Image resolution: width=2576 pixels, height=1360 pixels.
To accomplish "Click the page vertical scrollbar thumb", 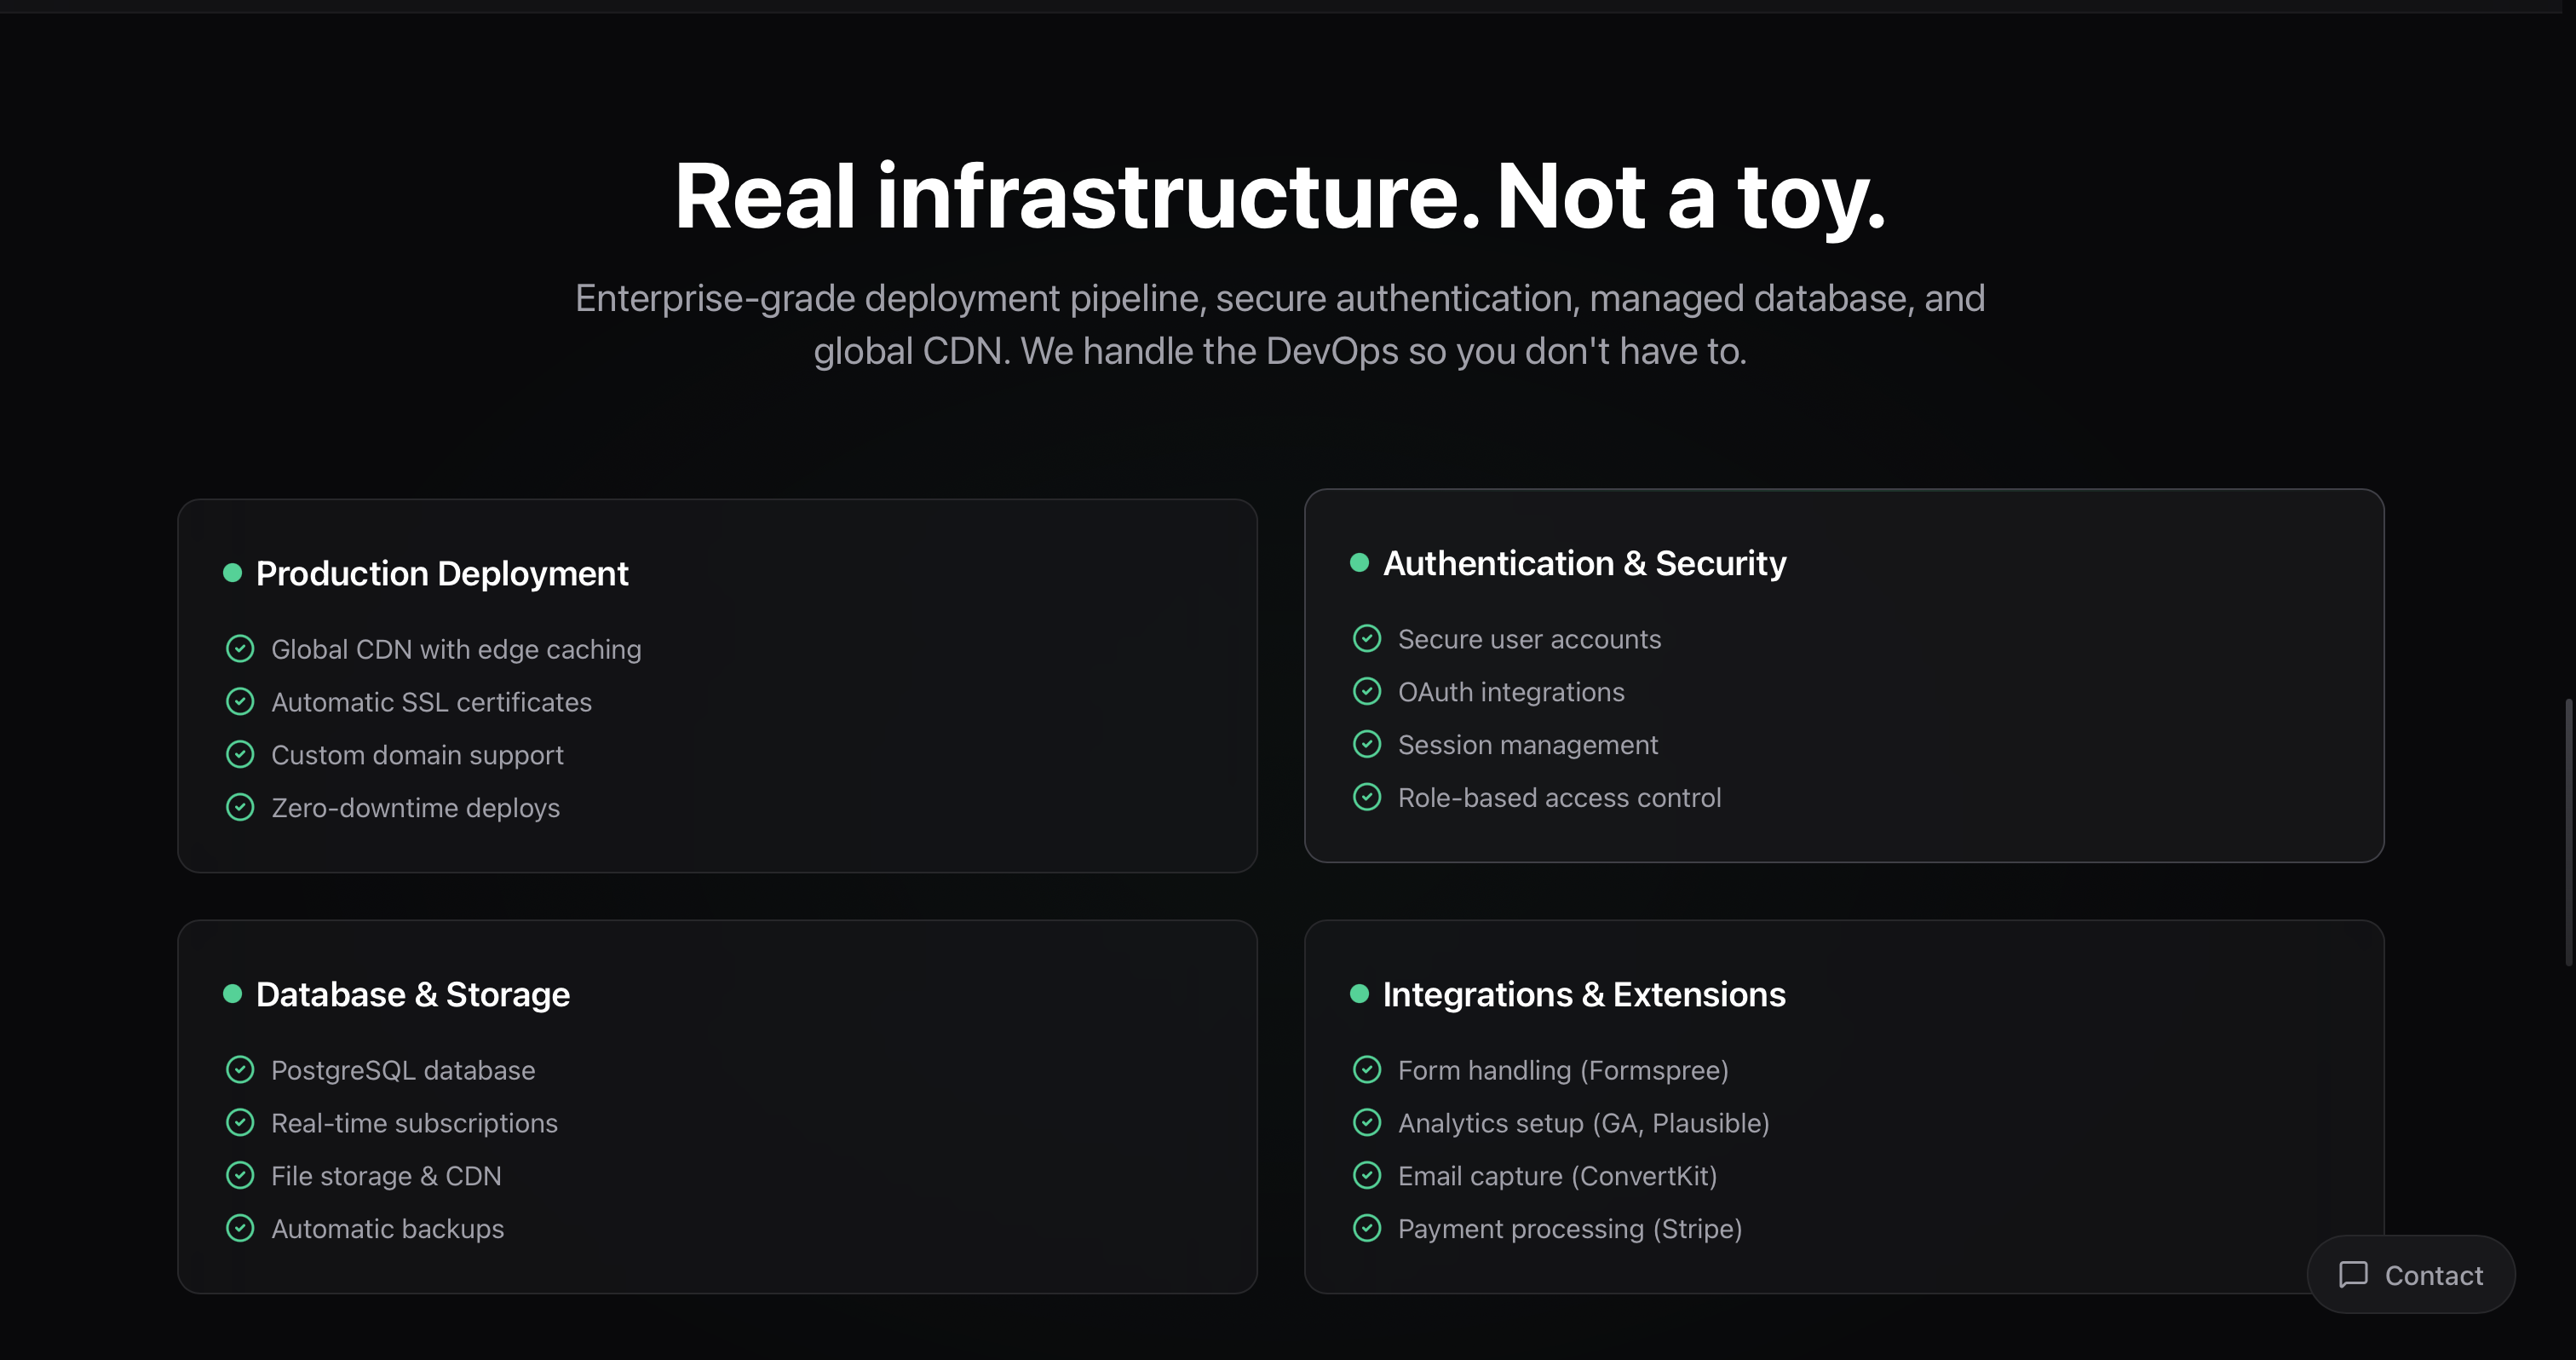I will 2568,832.
